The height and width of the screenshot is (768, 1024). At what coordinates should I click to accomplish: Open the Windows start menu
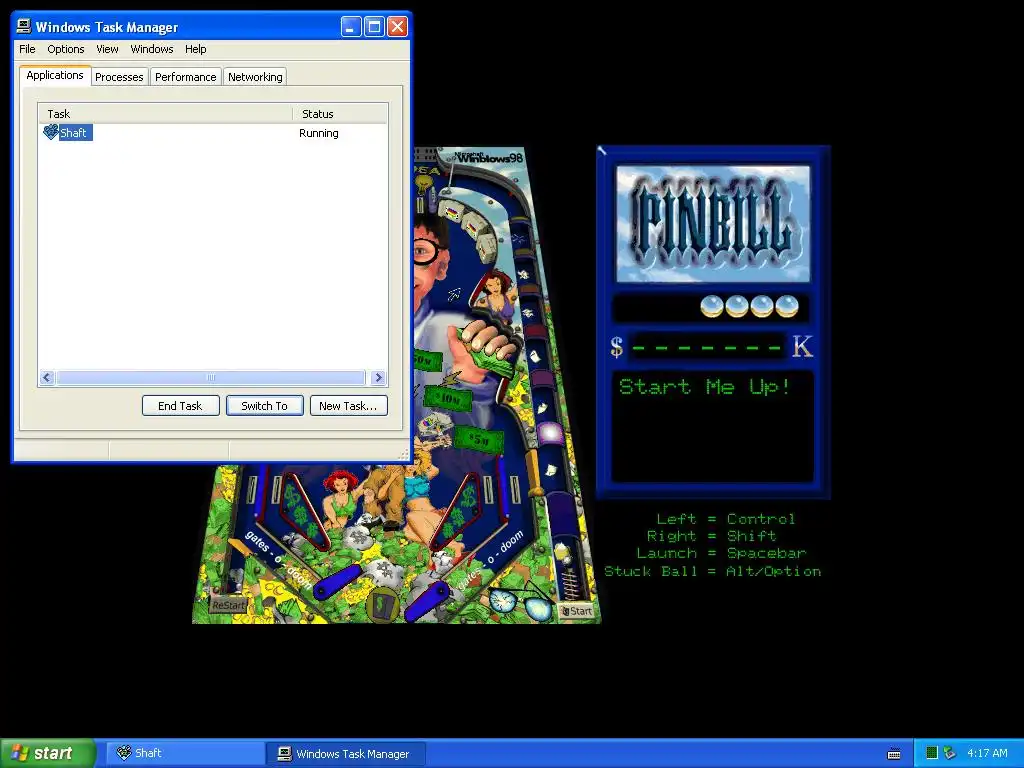48,753
